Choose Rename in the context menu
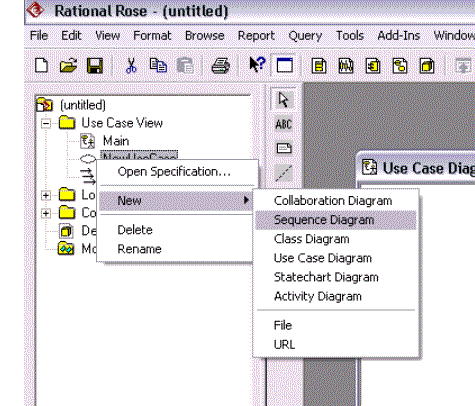Screen dimensions: 475x406 click(176, 249)
